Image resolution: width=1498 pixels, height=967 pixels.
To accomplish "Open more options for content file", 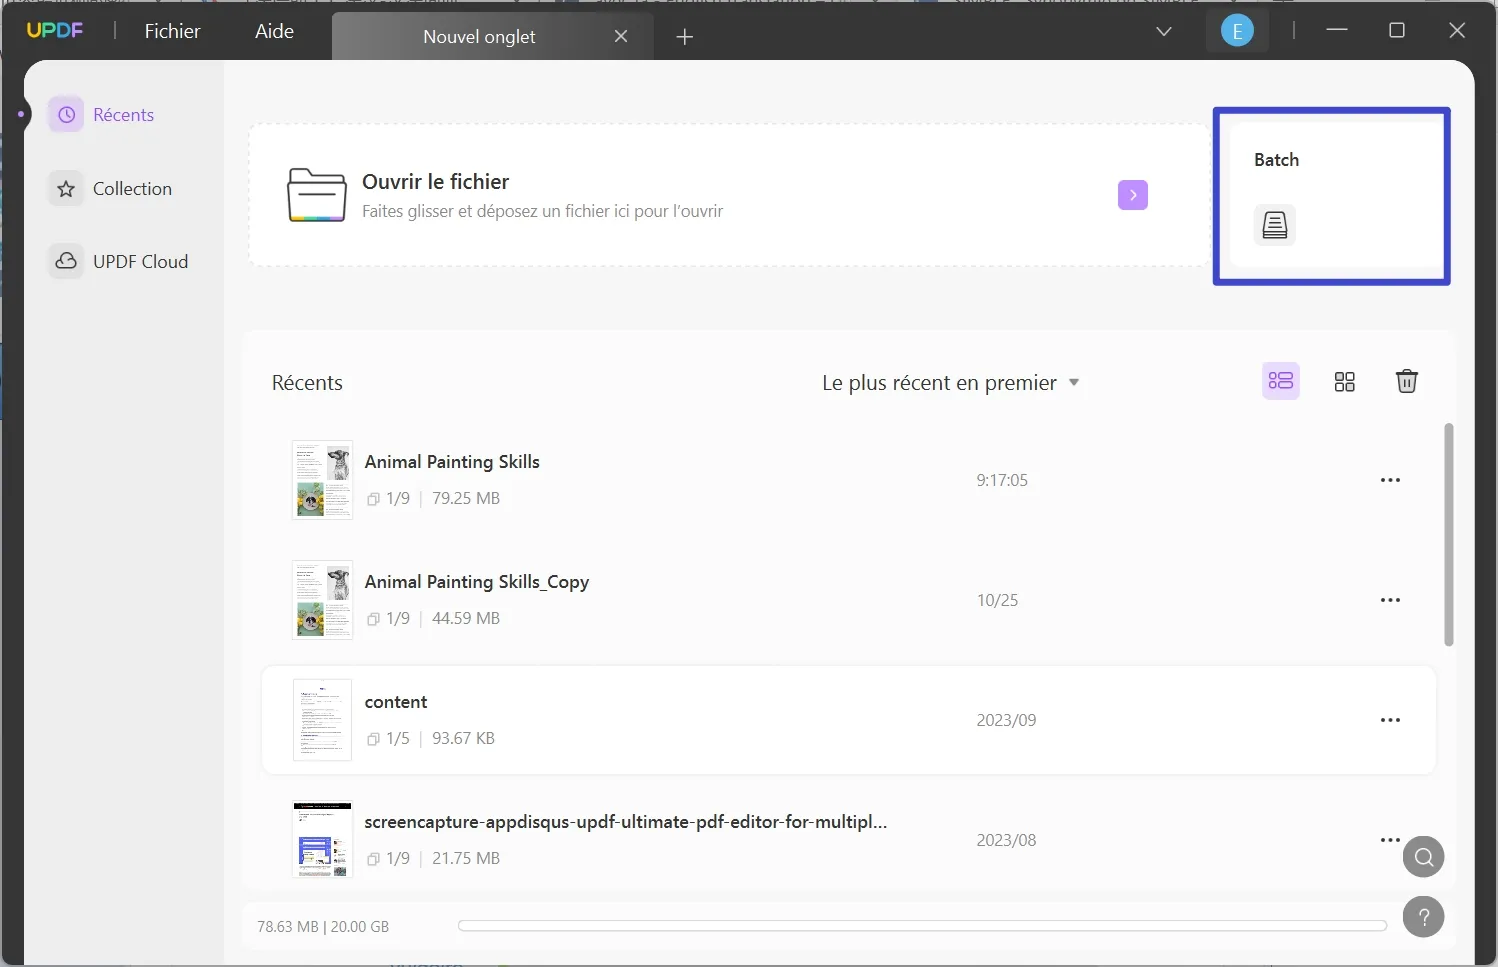I will coord(1390,720).
